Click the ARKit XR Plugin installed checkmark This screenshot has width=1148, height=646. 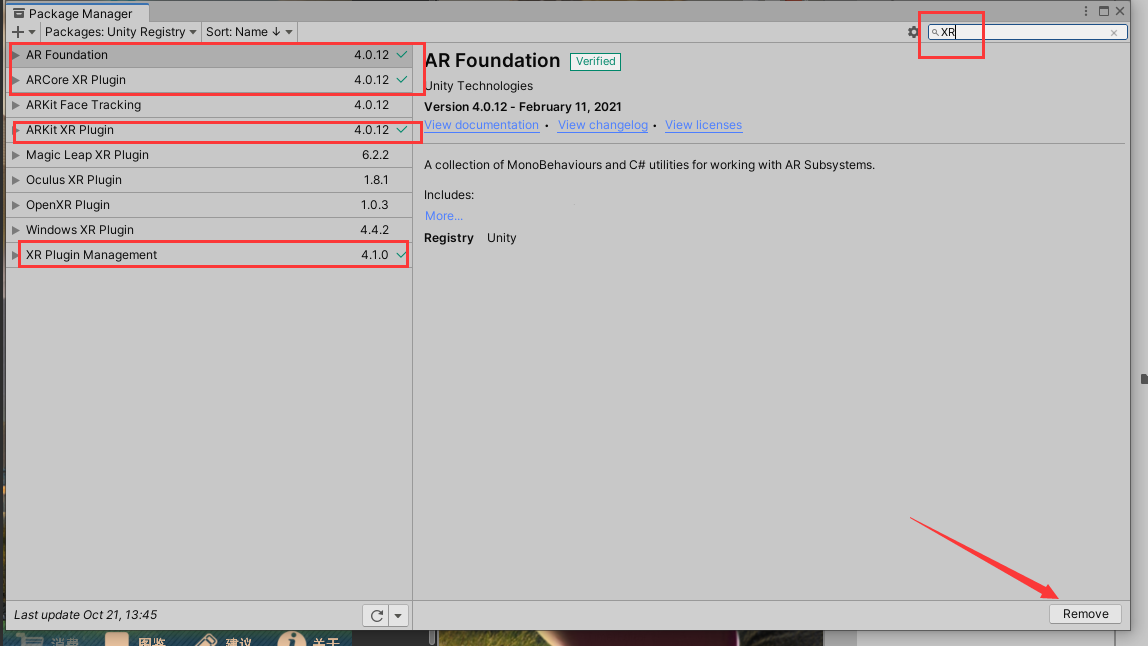tap(402, 129)
